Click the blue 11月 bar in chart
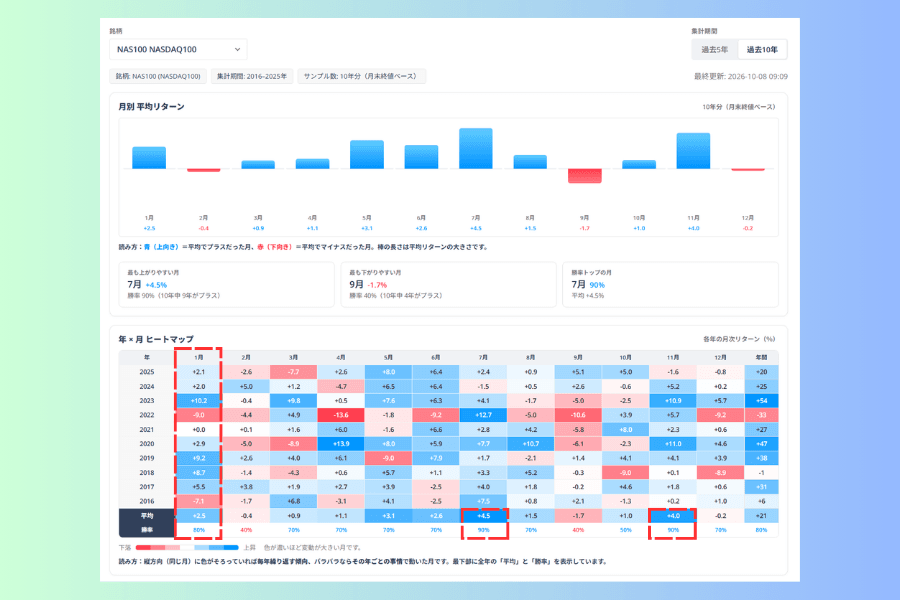The image size is (900, 600). pos(693,151)
